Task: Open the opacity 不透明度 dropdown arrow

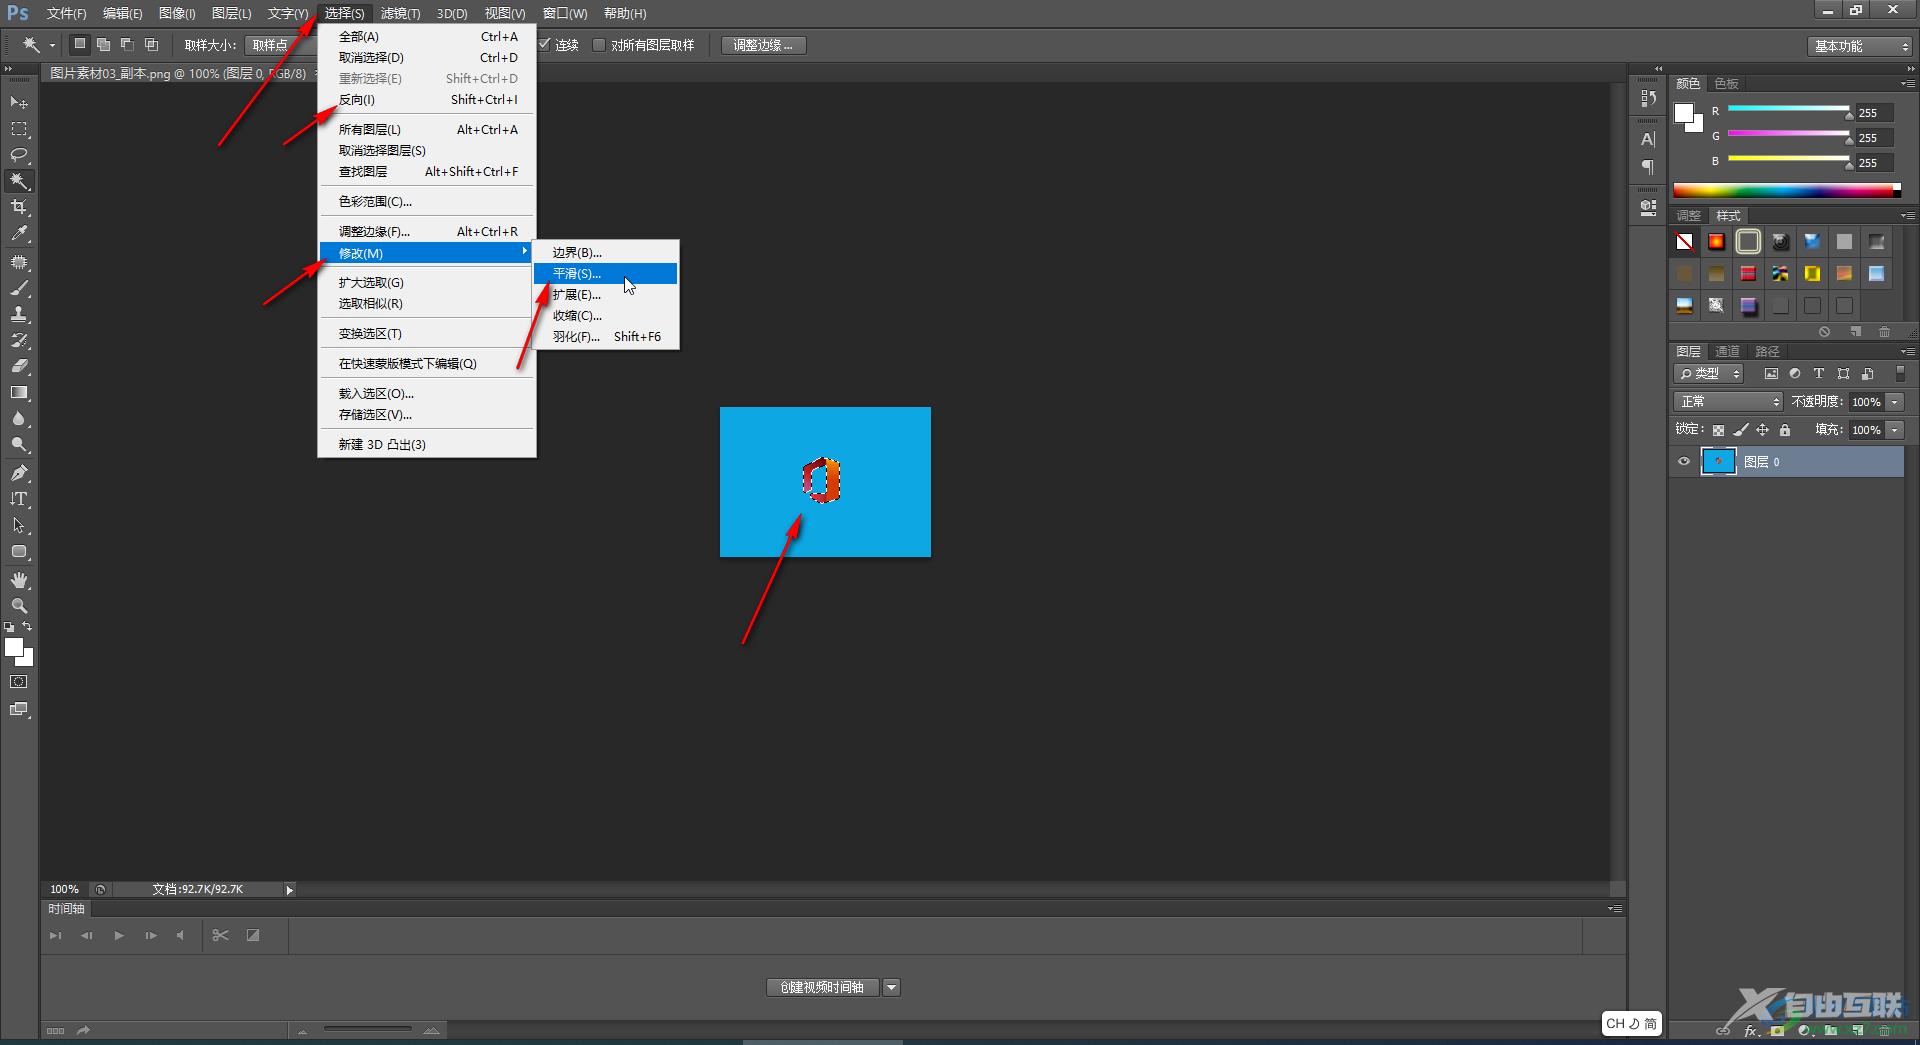Action: pyautogui.click(x=1894, y=401)
